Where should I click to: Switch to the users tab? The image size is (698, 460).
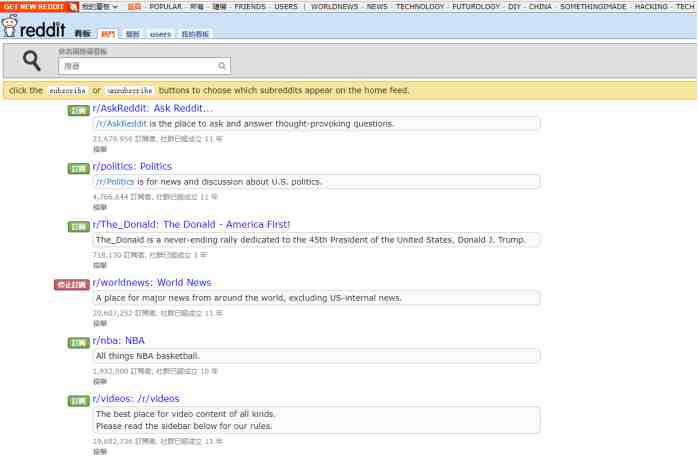[160, 34]
